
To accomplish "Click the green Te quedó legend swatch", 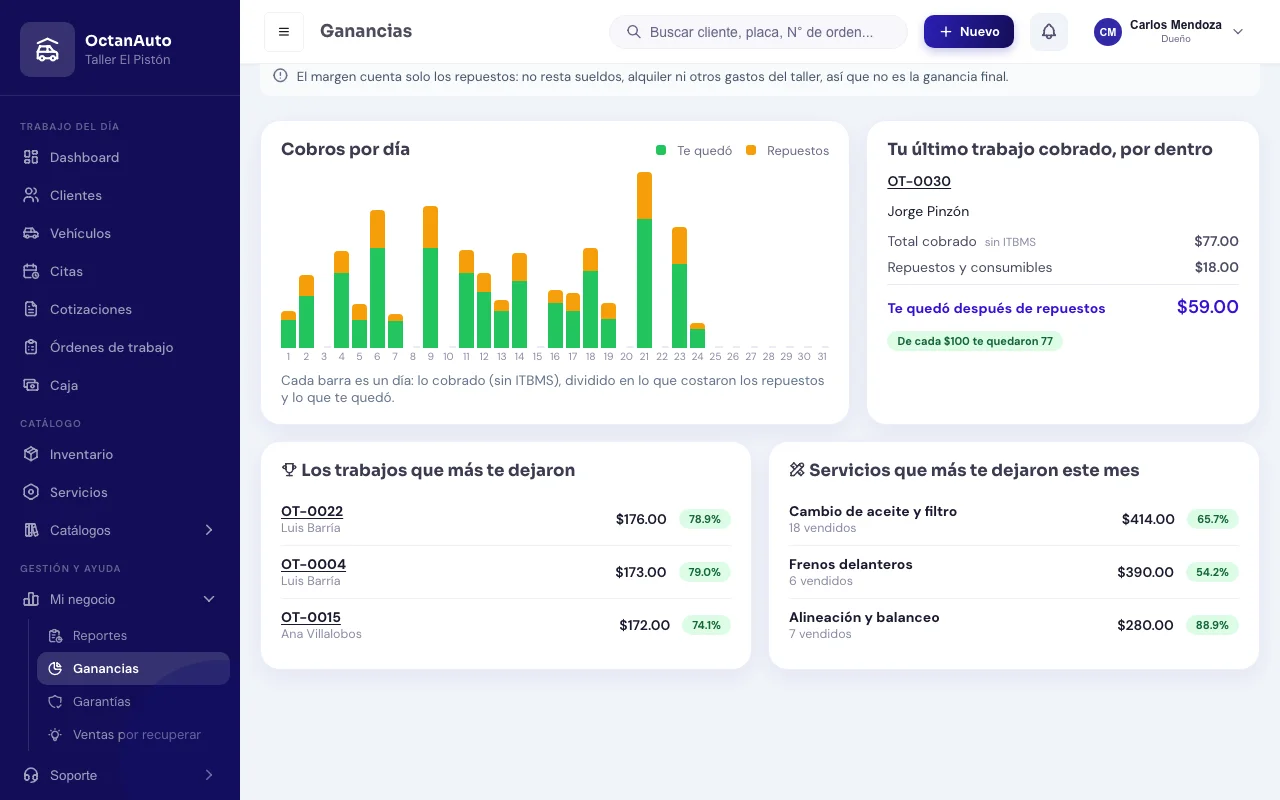I will (x=661, y=150).
